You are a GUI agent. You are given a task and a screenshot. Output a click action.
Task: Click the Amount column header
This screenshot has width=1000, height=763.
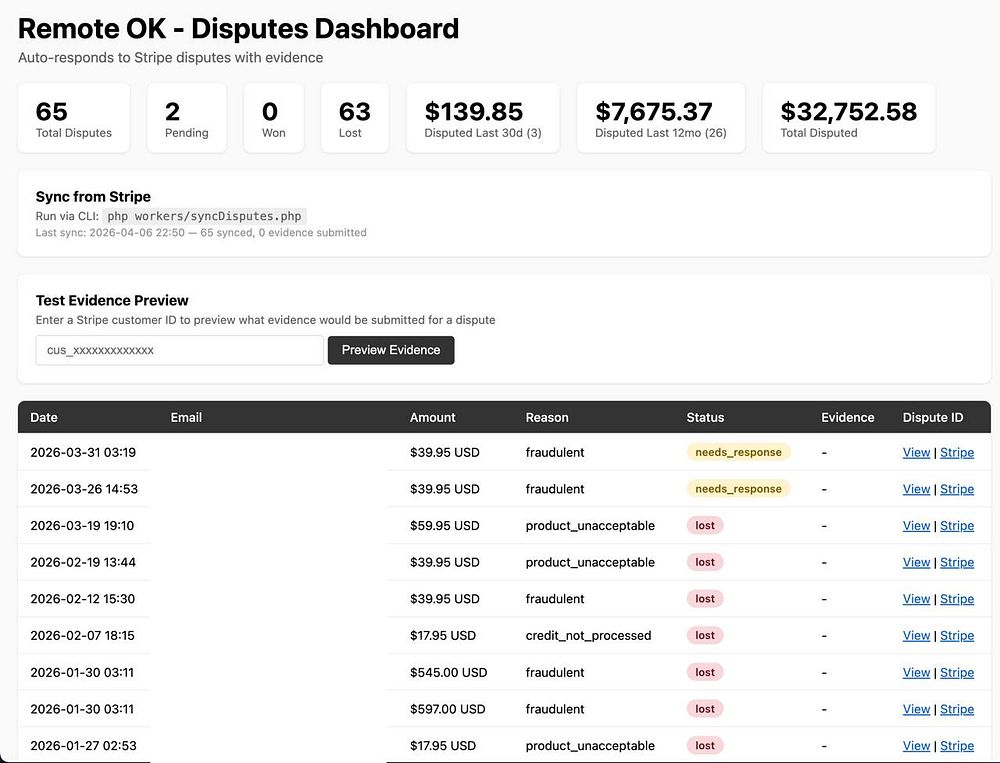[432, 417]
